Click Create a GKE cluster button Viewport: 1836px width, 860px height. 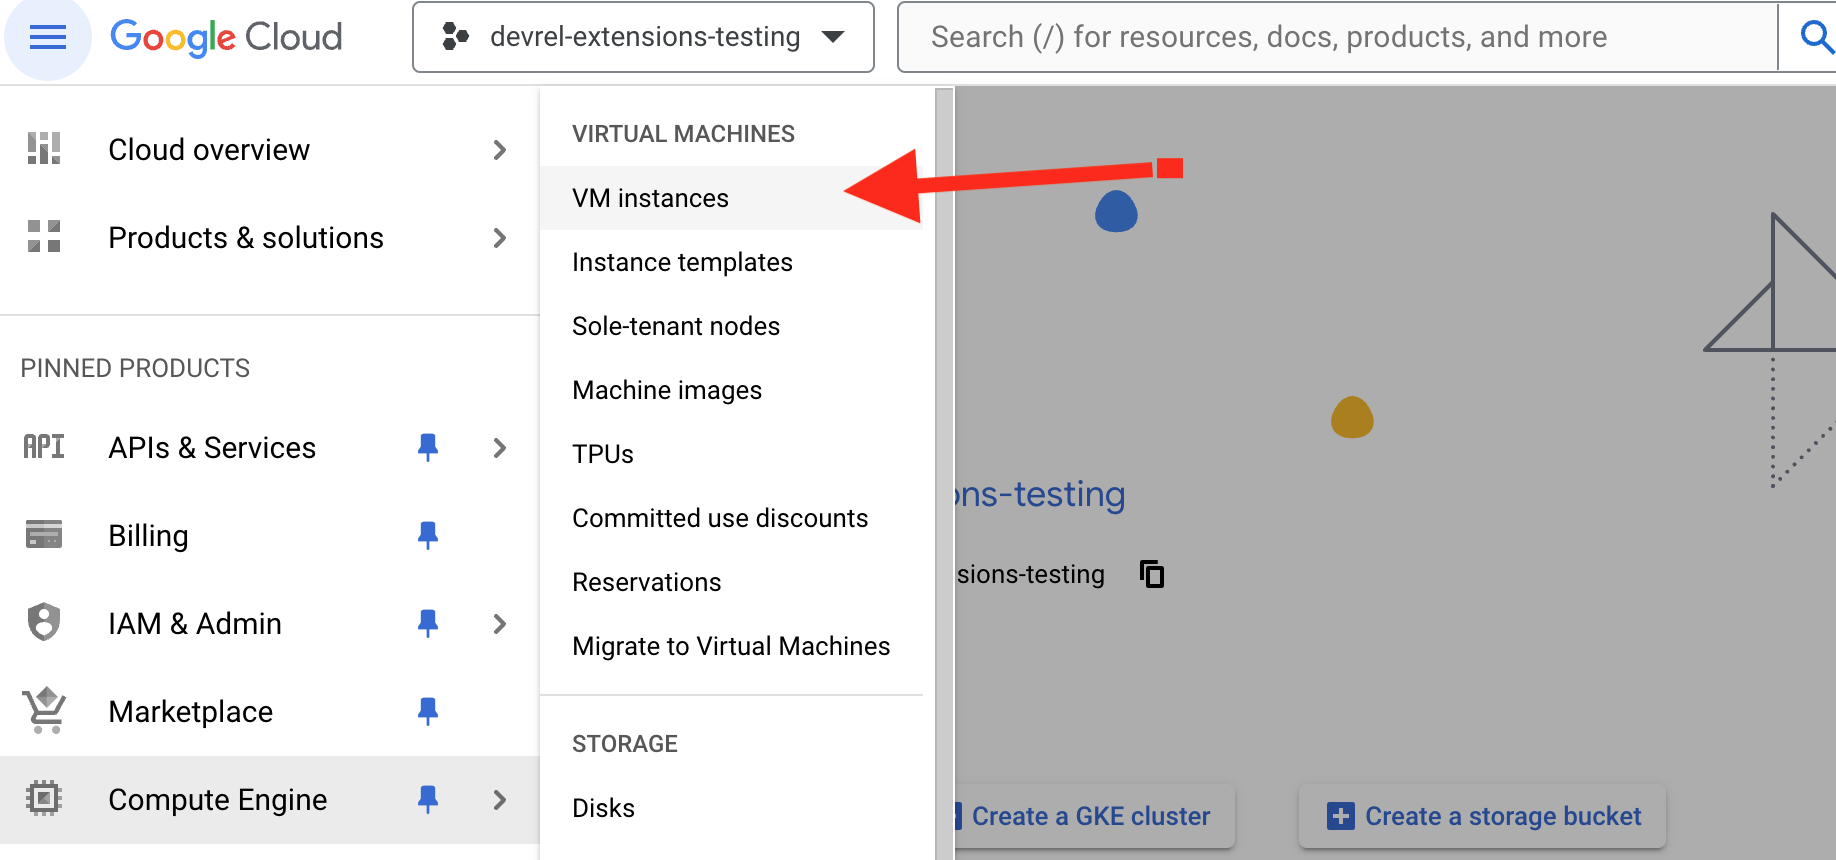(1090, 816)
